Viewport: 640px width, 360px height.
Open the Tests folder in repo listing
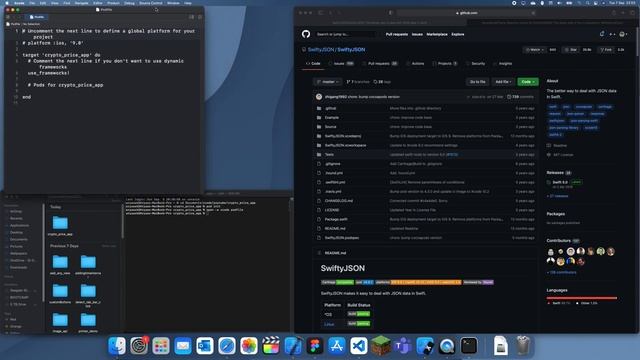(329, 154)
